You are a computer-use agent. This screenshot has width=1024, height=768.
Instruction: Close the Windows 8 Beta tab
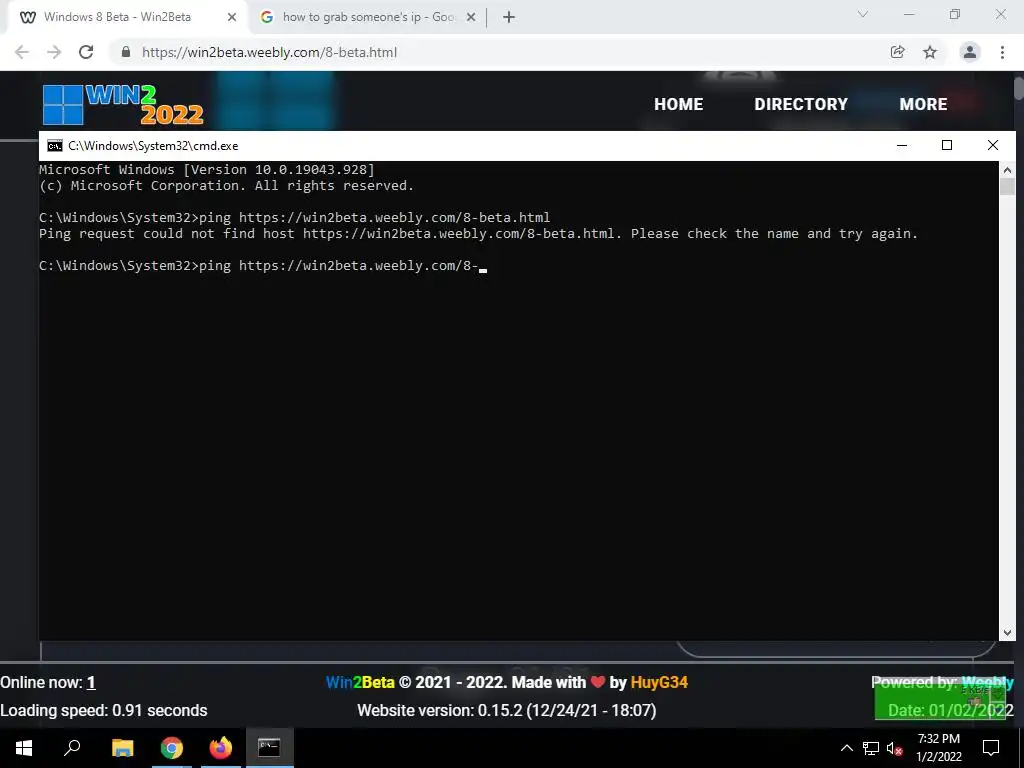click(232, 17)
